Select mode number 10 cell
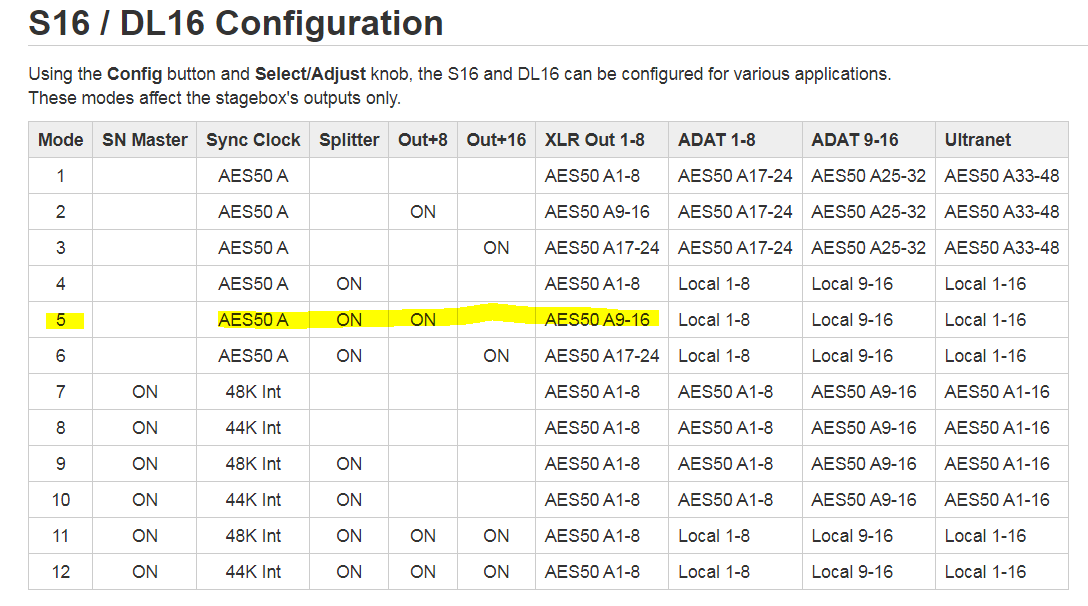The height and width of the screenshot is (606, 1088). tap(60, 500)
